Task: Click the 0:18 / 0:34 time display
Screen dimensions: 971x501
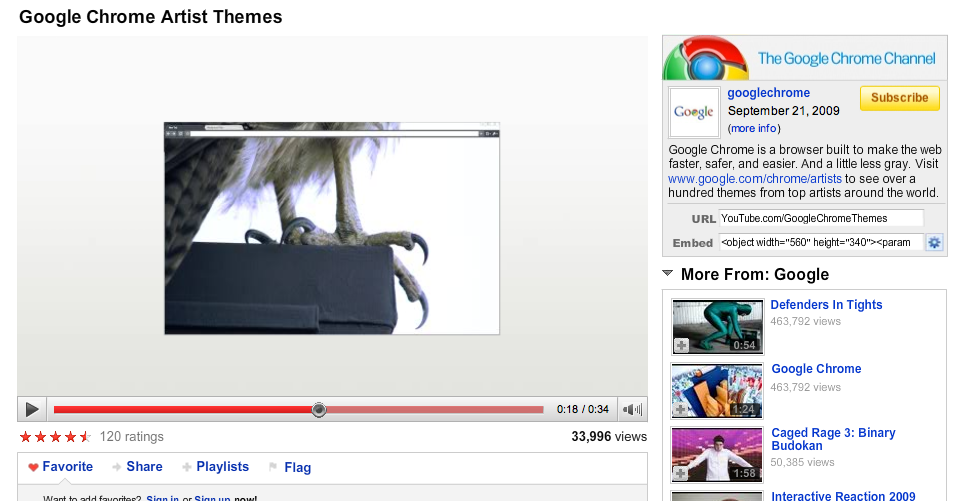Action: tap(583, 409)
